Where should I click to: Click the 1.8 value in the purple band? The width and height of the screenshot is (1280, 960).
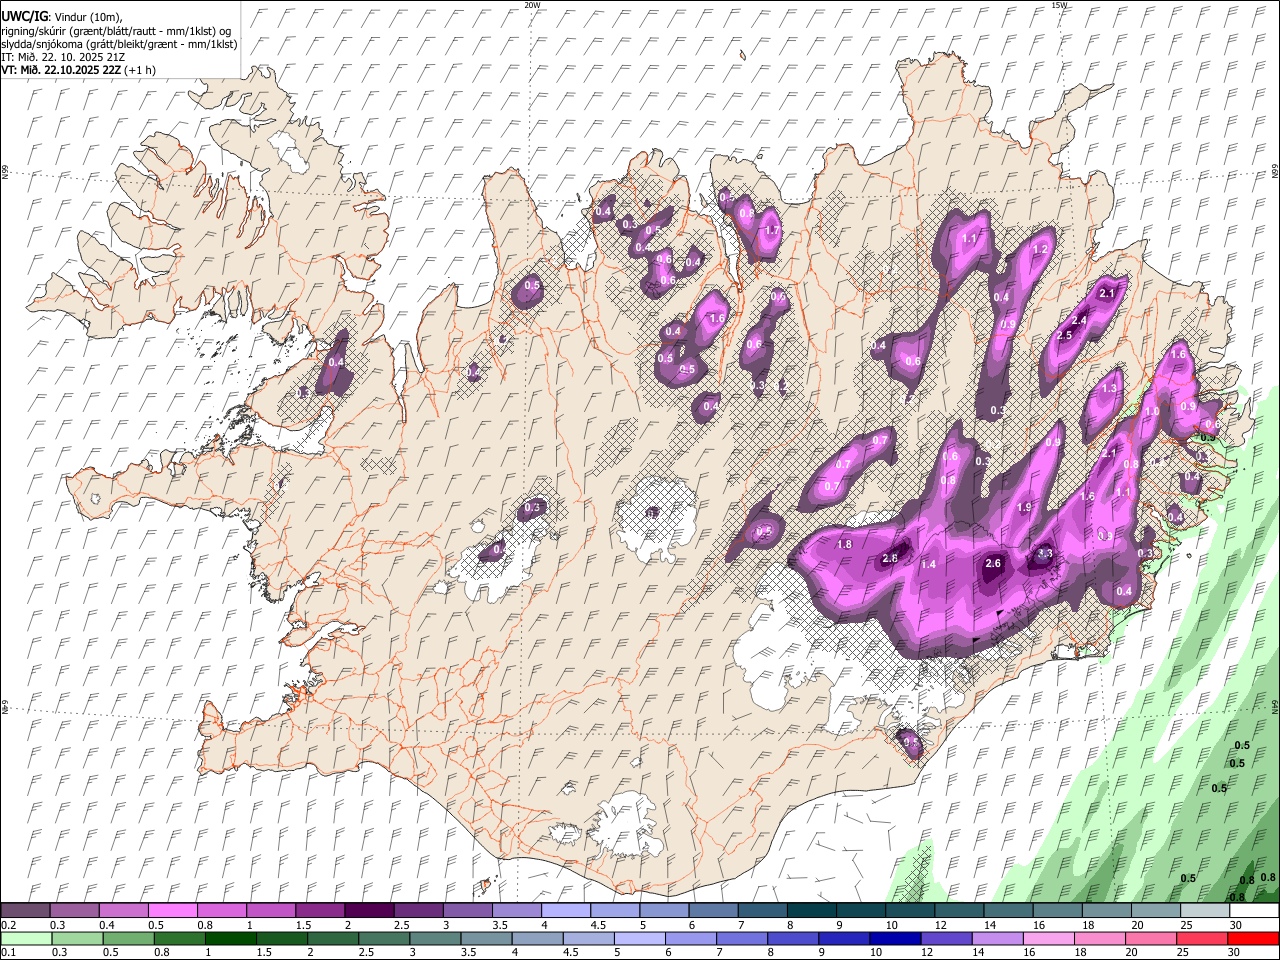pyautogui.click(x=844, y=545)
